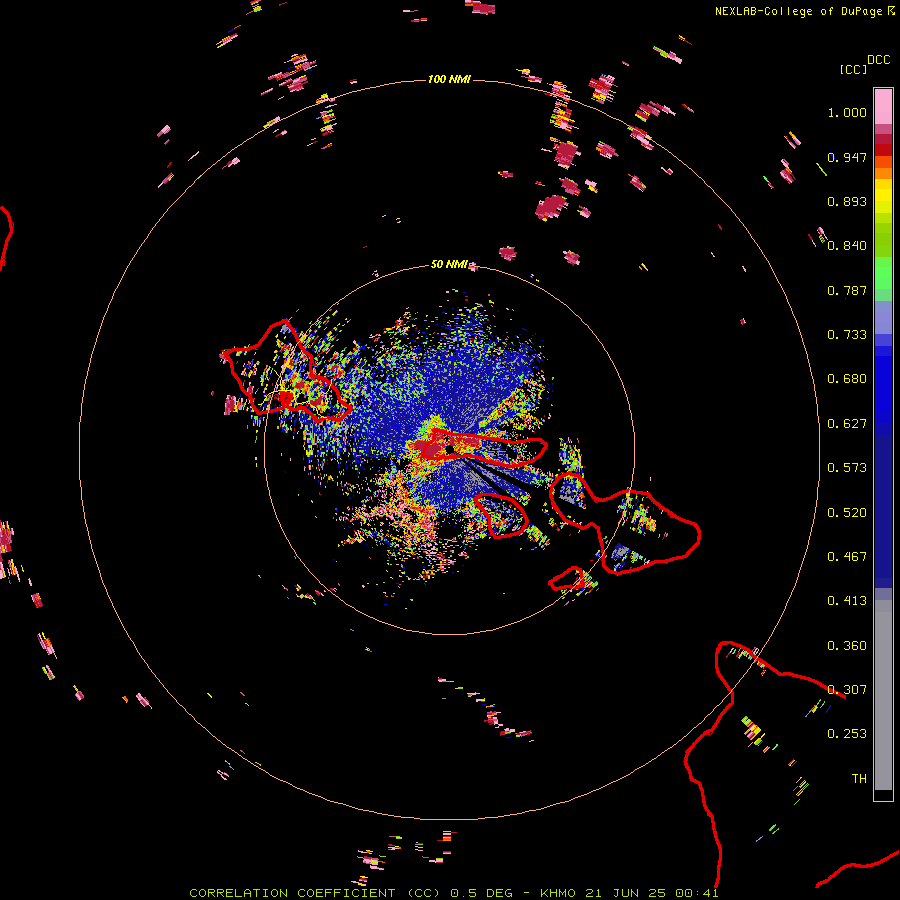Select the 1.000 value on the scale
The height and width of the screenshot is (900, 900).
(x=847, y=112)
